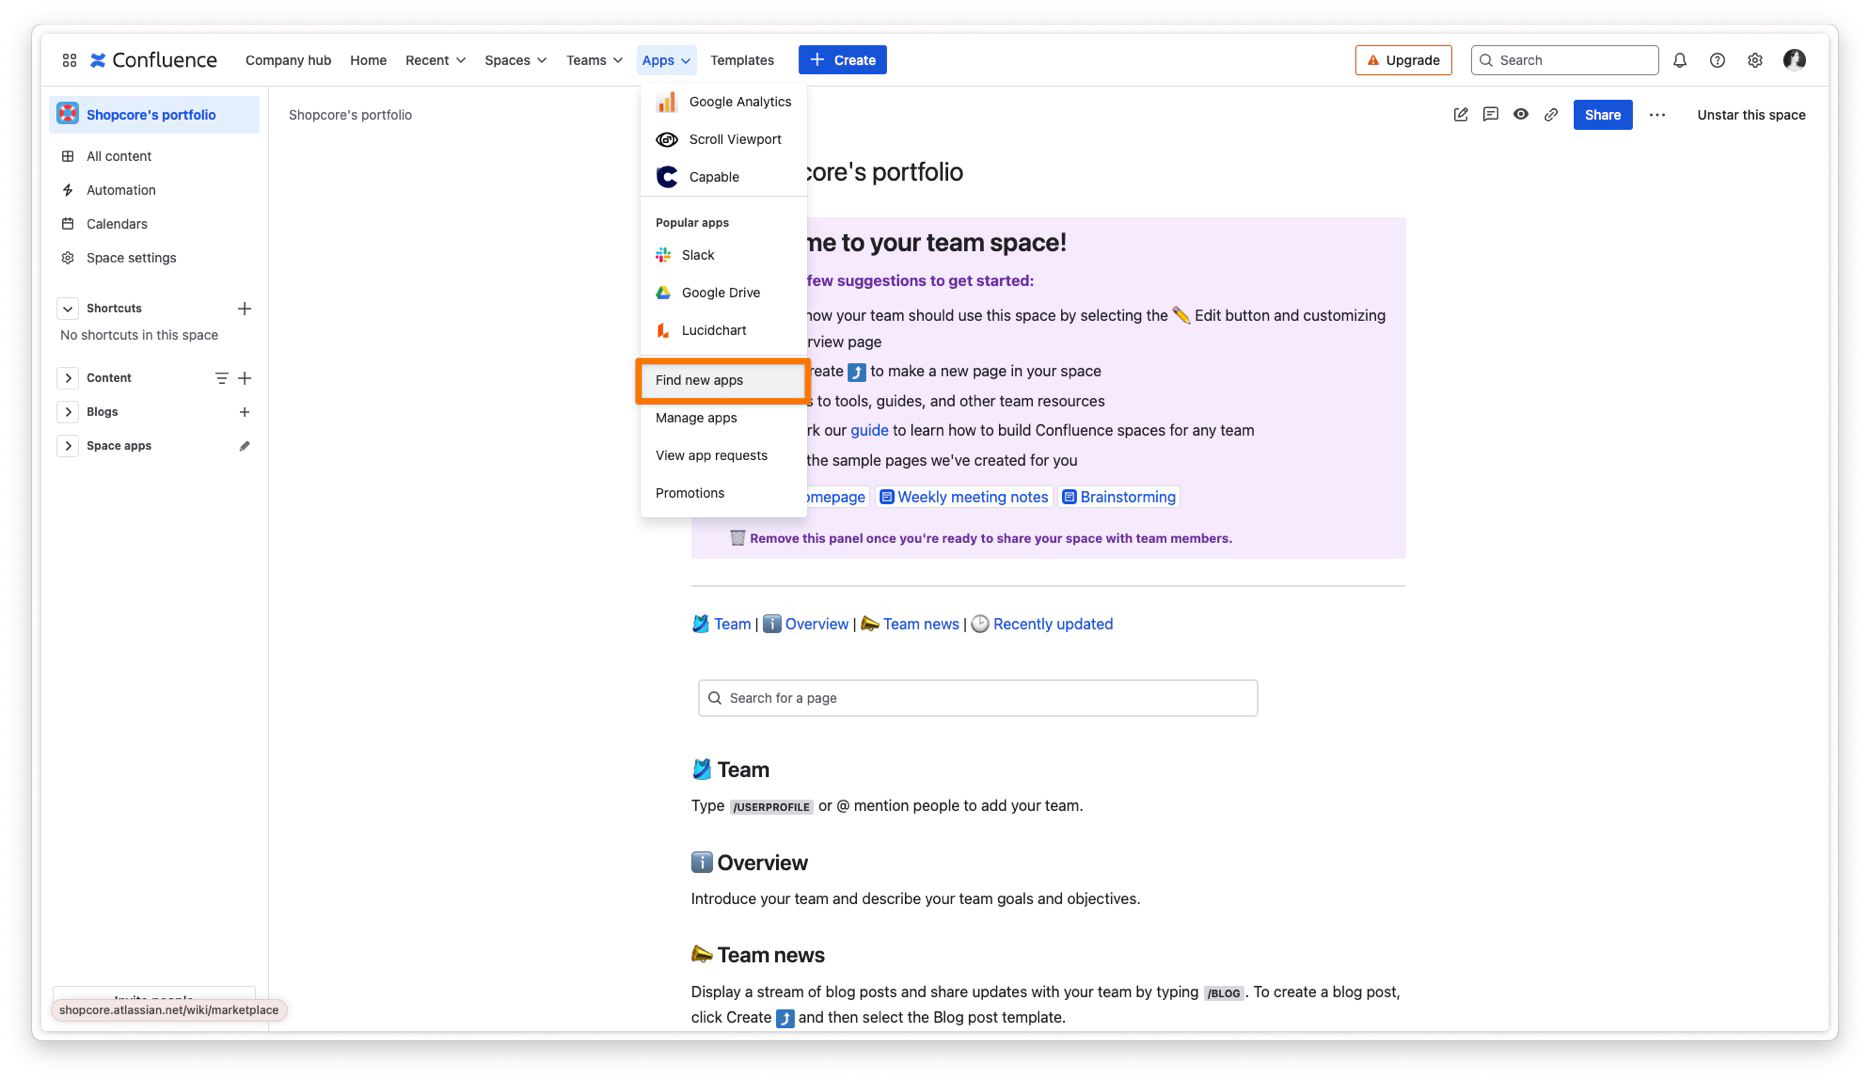This screenshot has width=1870, height=1080.
Task: Click the Upgrade button
Action: click(1403, 60)
